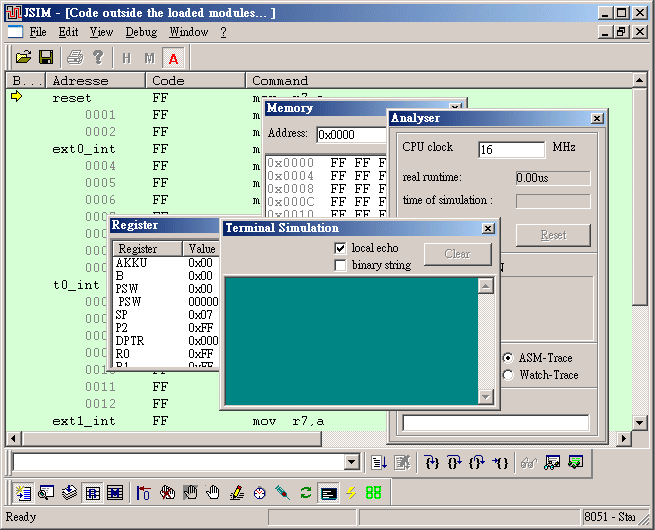Viewport: 655px width, 530px height.
Task: Select the M view toolbar button
Action: [x=150, y=58]
